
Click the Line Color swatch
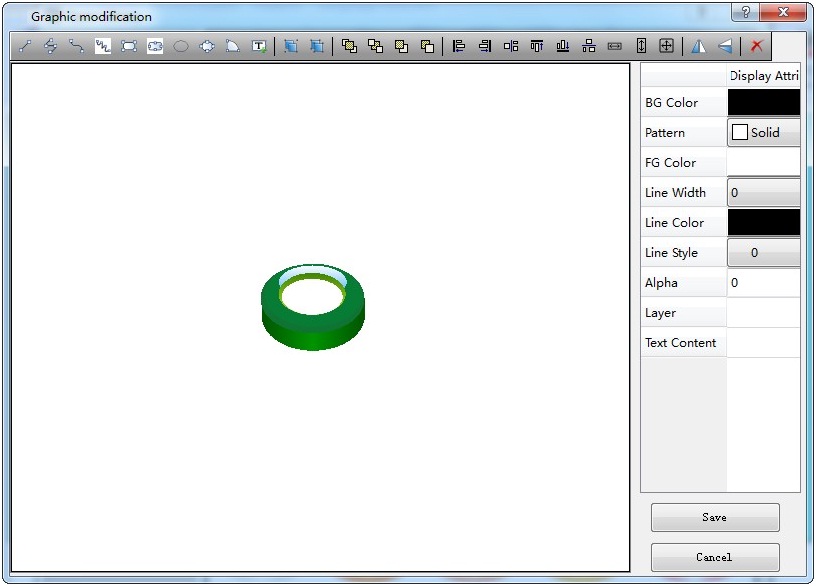pyautogui.click(x=763, y=222)
